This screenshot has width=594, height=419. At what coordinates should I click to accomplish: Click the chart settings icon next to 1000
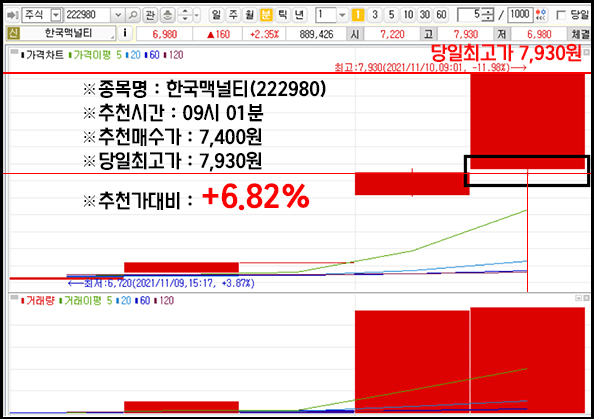click(x=541, y=15)
